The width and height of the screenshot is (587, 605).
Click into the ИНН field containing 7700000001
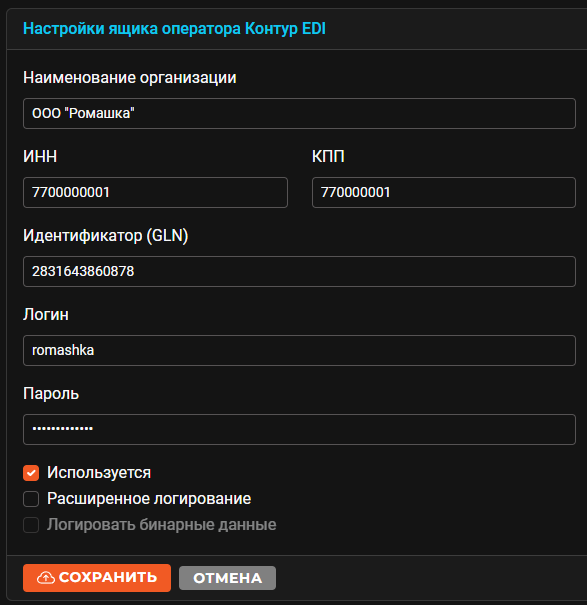[x=155, y=192]
